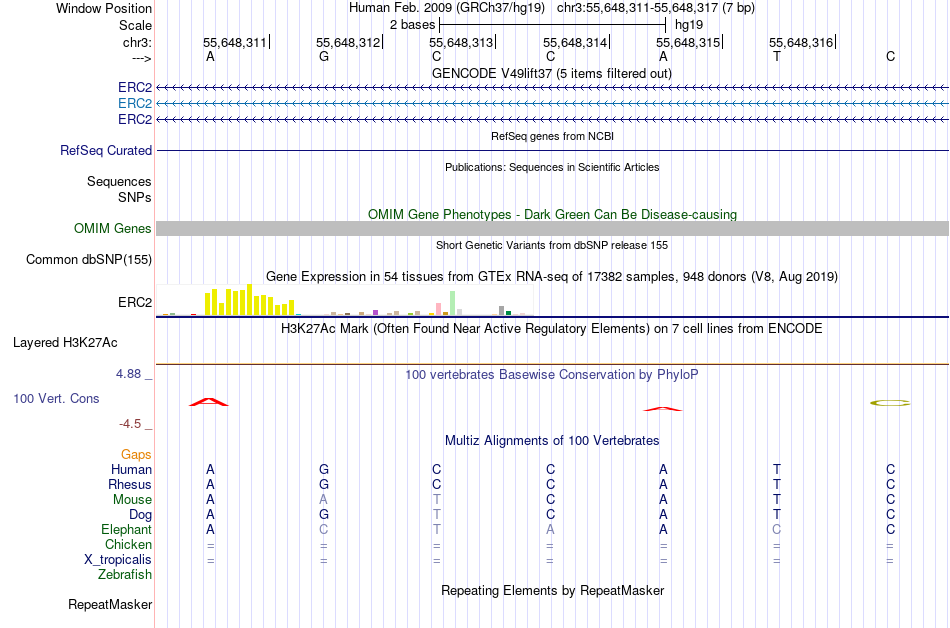Open GENCODE V49lift37 track title

(551, 73)
